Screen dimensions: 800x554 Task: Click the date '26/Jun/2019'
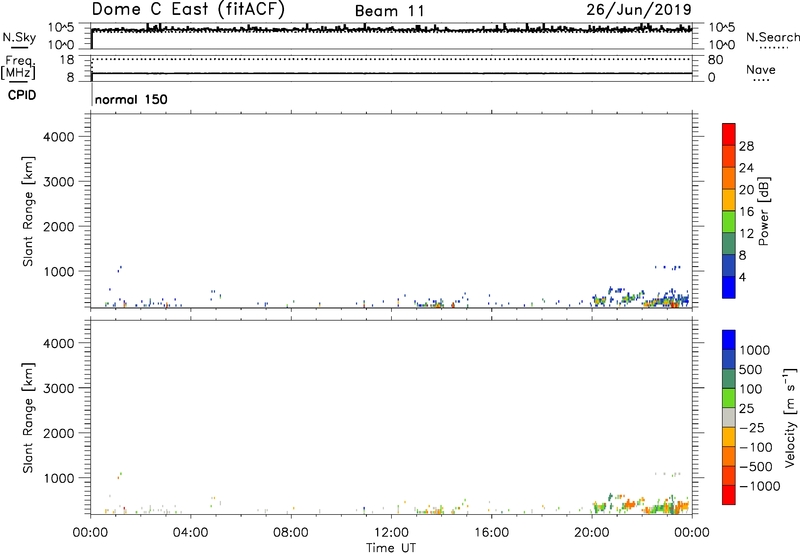tap(639, 10)
